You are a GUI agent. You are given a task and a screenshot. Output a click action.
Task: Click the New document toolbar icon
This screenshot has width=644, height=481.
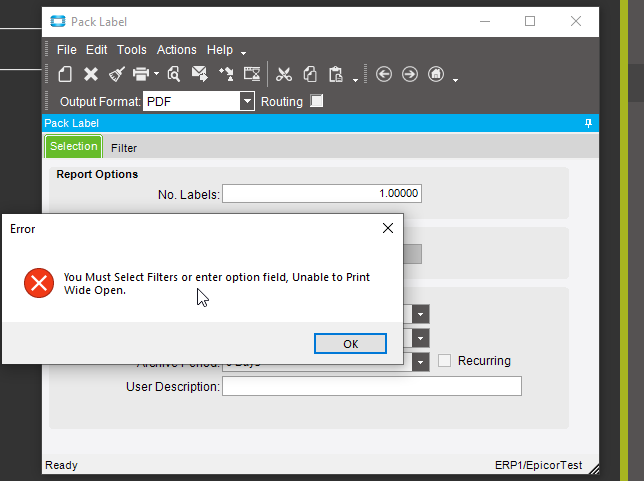click(65, 74)
